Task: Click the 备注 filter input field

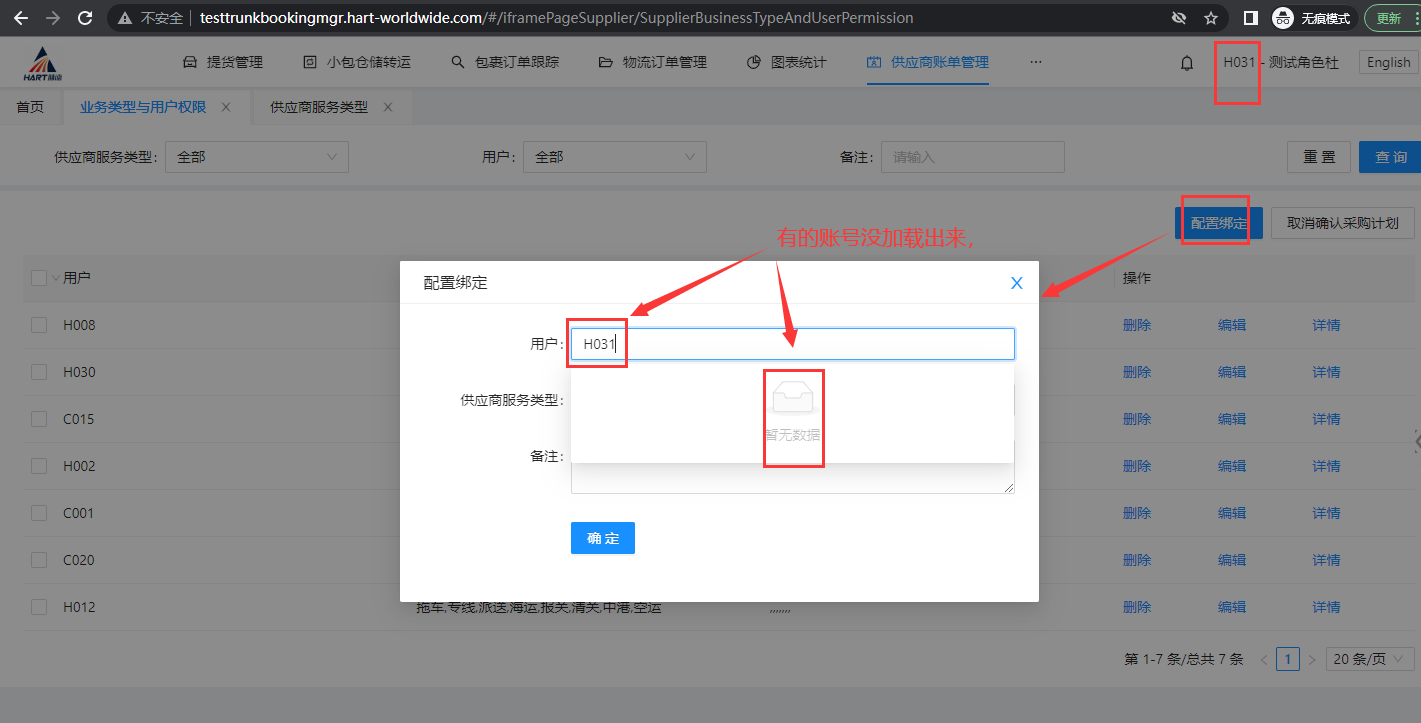Action: coord(972,157)
